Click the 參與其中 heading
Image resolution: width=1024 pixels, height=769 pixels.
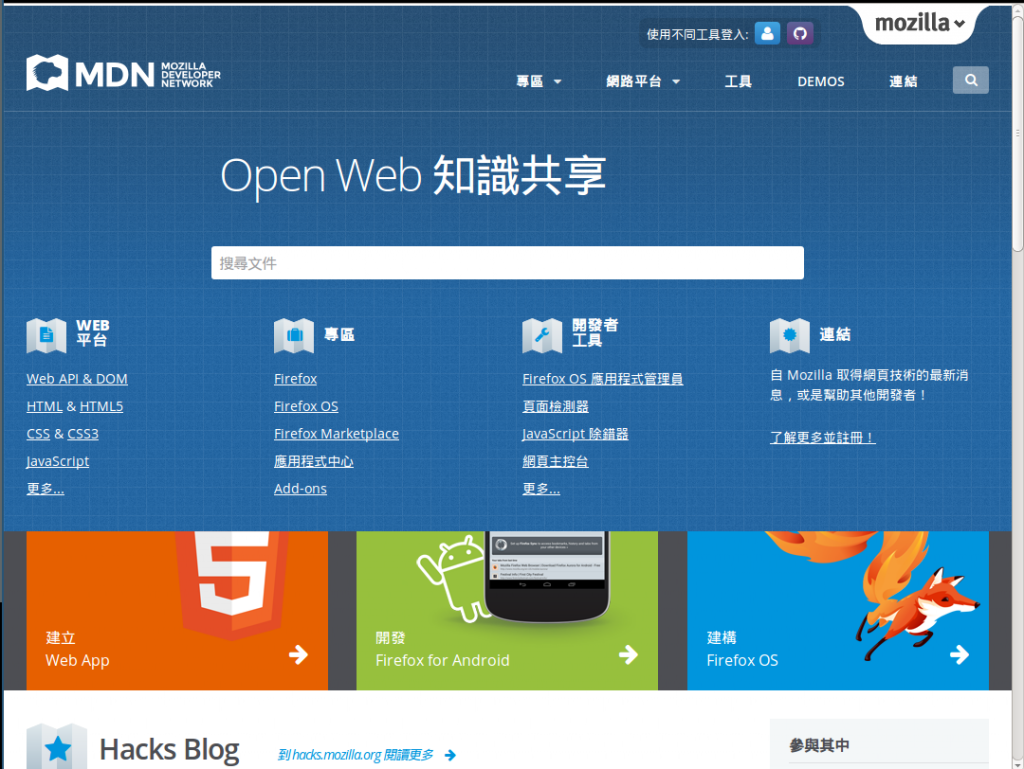click(x=819, y=745)
